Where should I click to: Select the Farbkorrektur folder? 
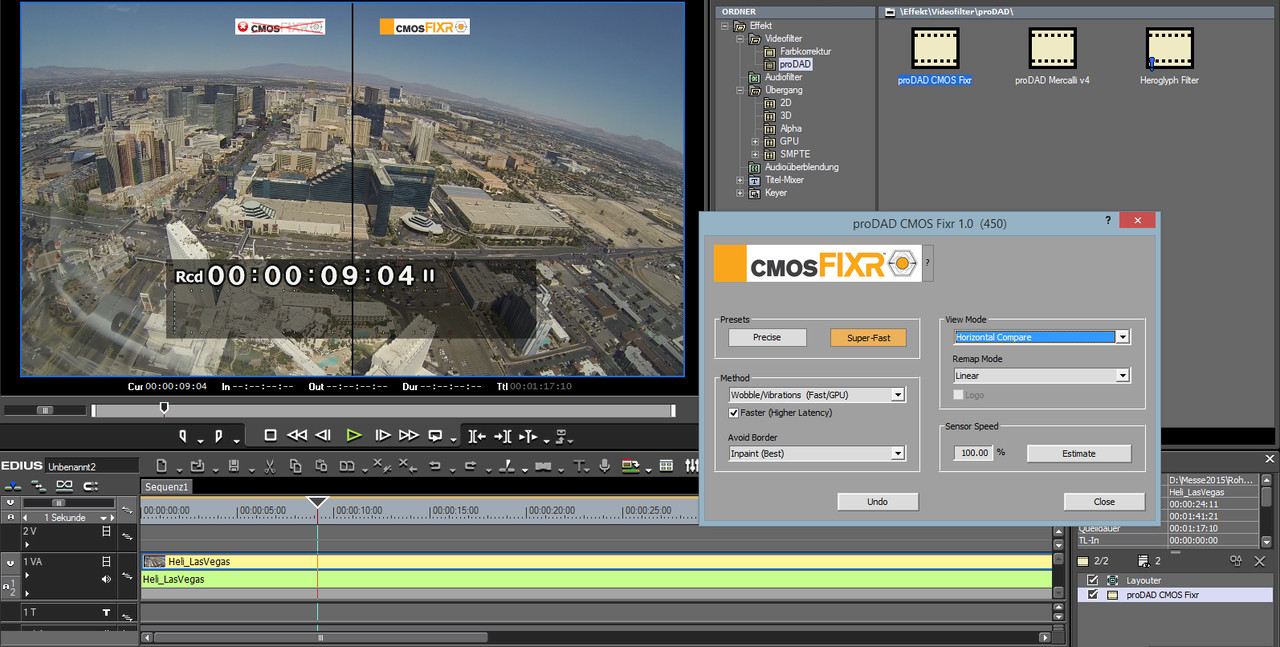tap(805, 51)
